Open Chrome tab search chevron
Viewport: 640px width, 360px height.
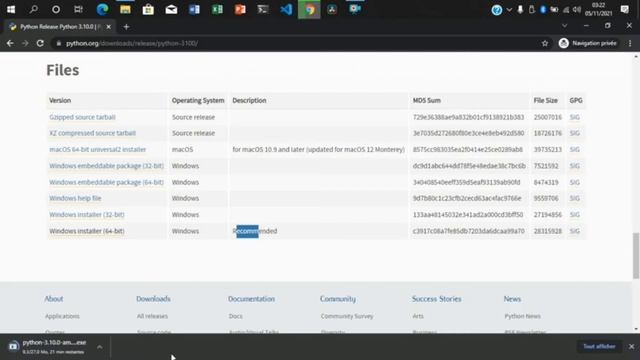[564, 26]
